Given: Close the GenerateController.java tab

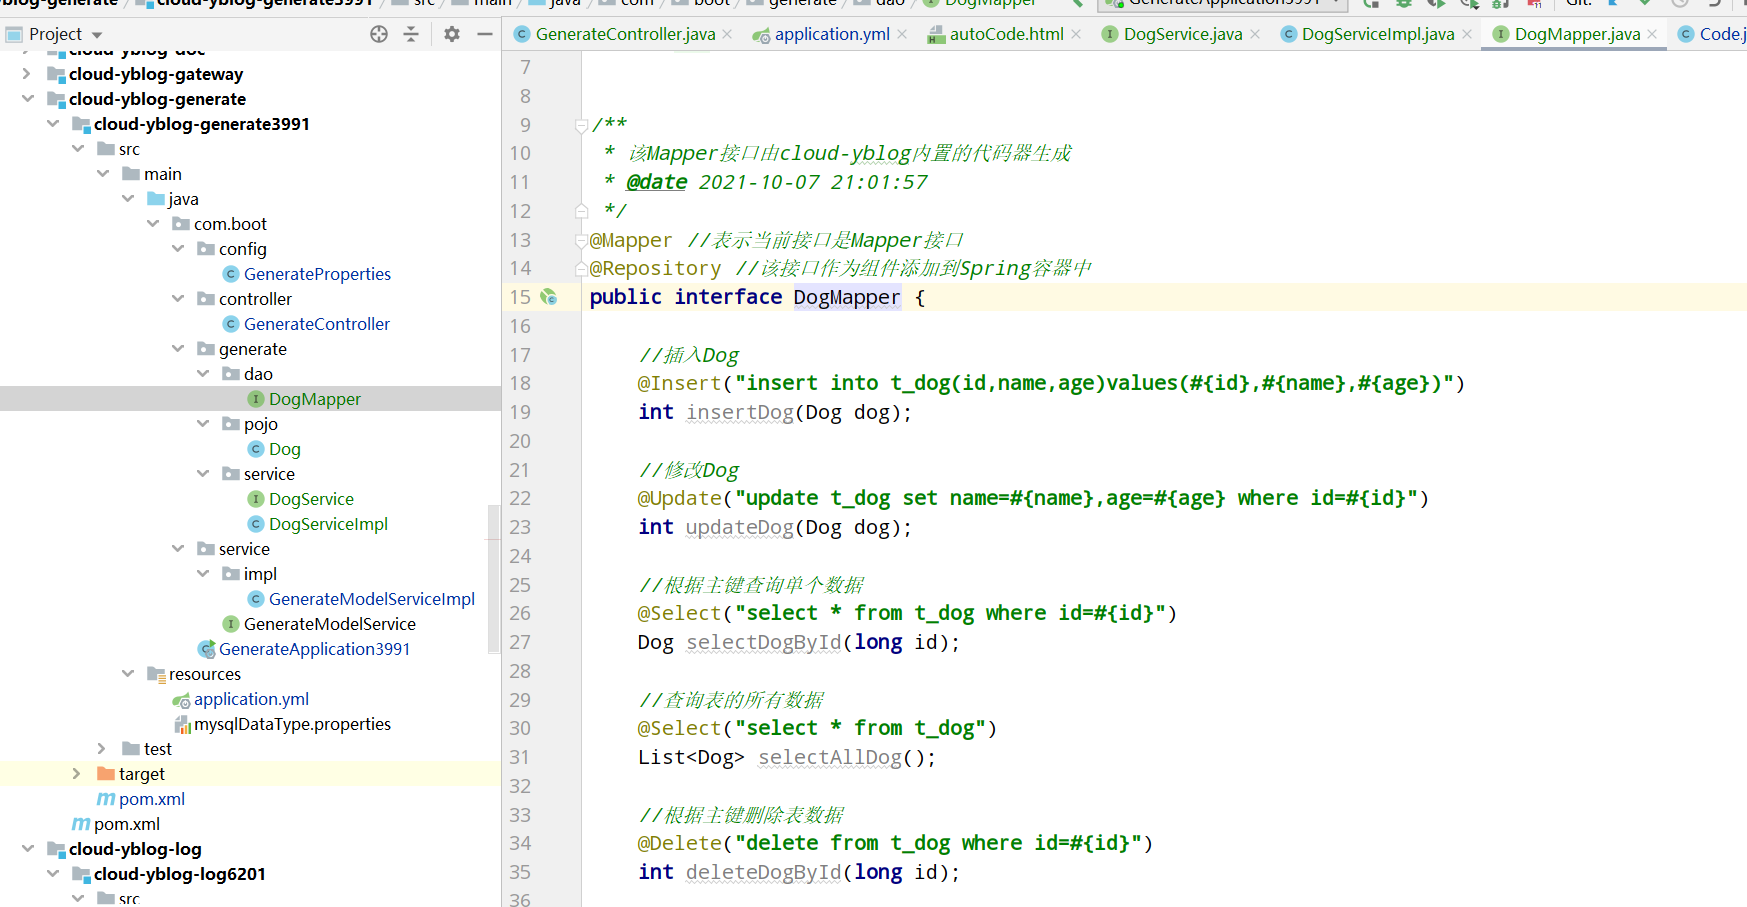Looking at the screenshot, I should coord(727,34).
